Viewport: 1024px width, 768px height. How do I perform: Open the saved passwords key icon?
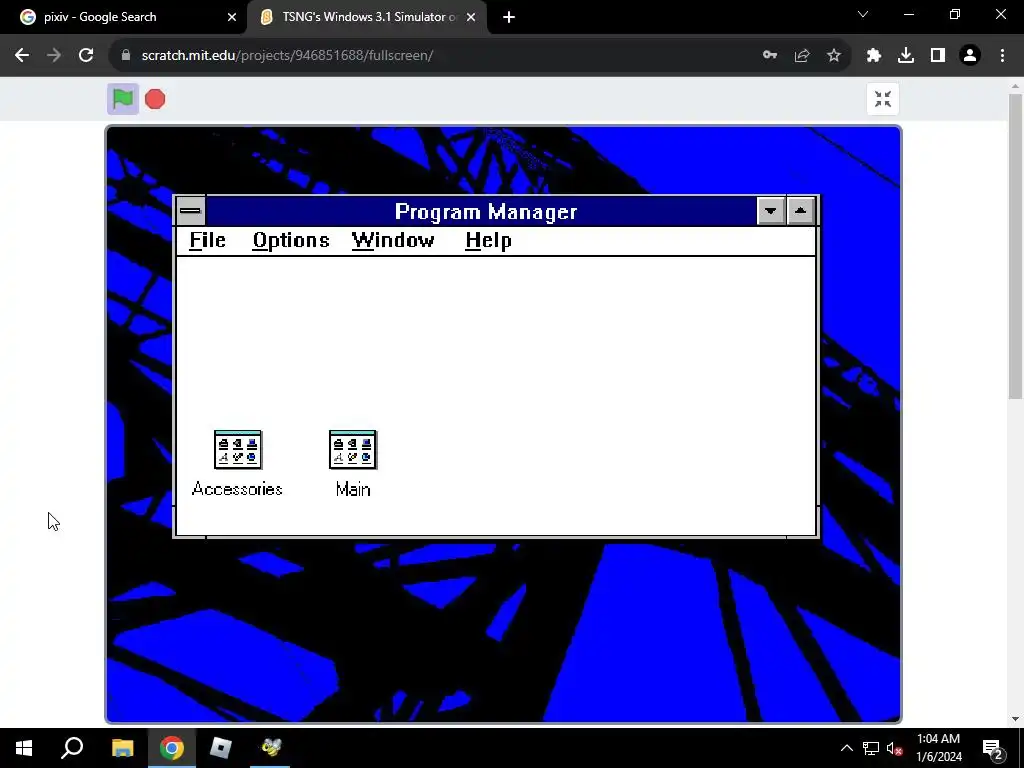tap(770, 56)
